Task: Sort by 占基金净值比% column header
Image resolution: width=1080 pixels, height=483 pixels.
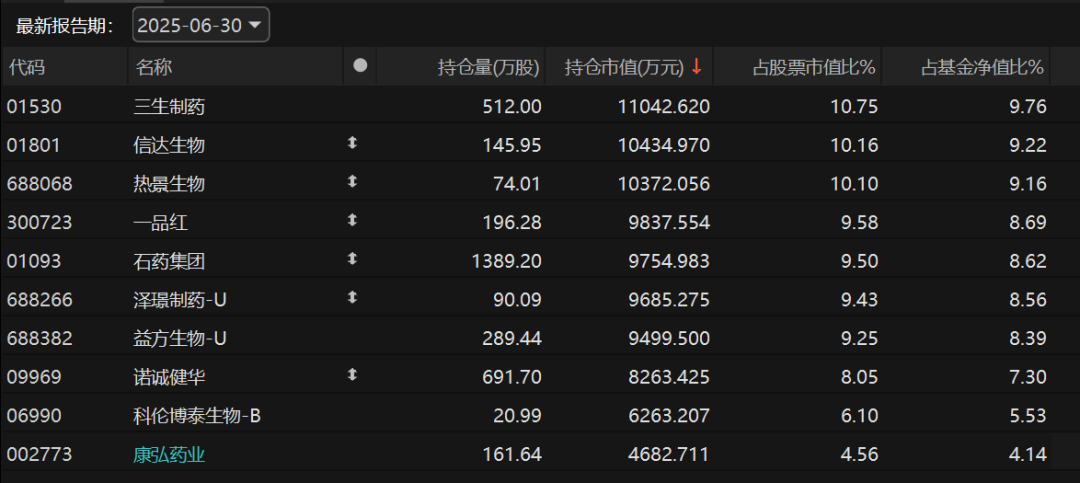Action: click(982, 67)
